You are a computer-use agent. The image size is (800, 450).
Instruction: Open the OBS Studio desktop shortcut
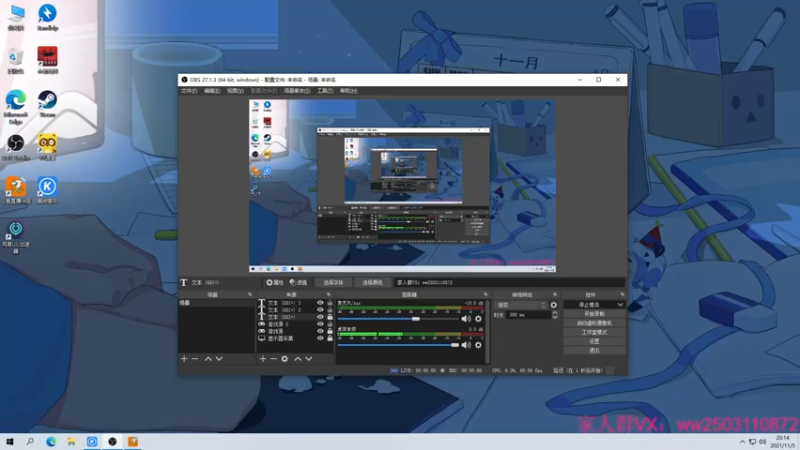point(16,147)
